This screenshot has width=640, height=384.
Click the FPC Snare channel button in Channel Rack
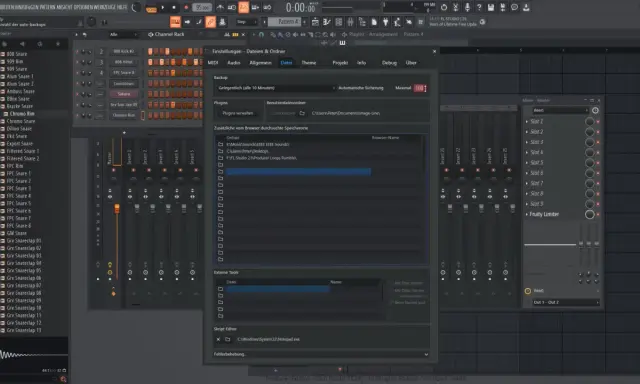(x=124, y=73)
